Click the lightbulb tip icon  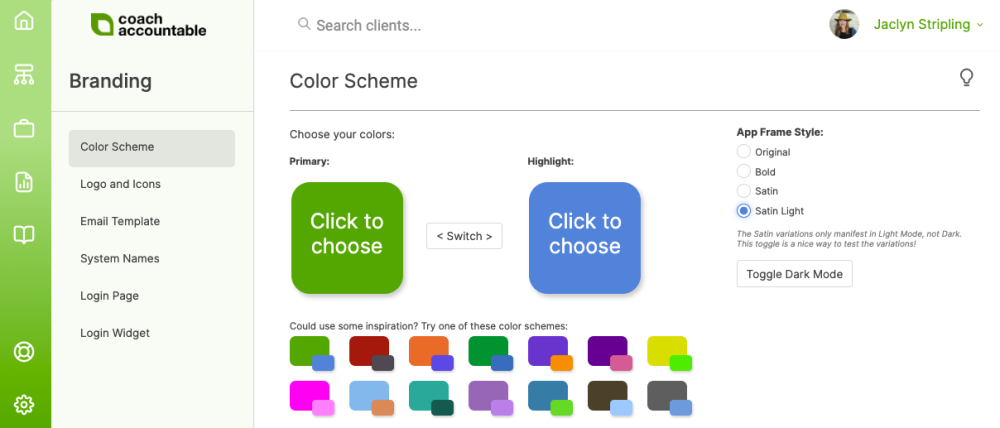point(966,78)
